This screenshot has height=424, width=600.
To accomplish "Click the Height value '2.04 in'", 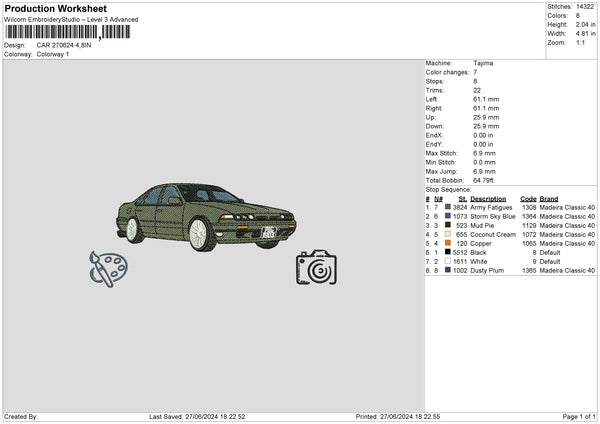I will [585, 24].
